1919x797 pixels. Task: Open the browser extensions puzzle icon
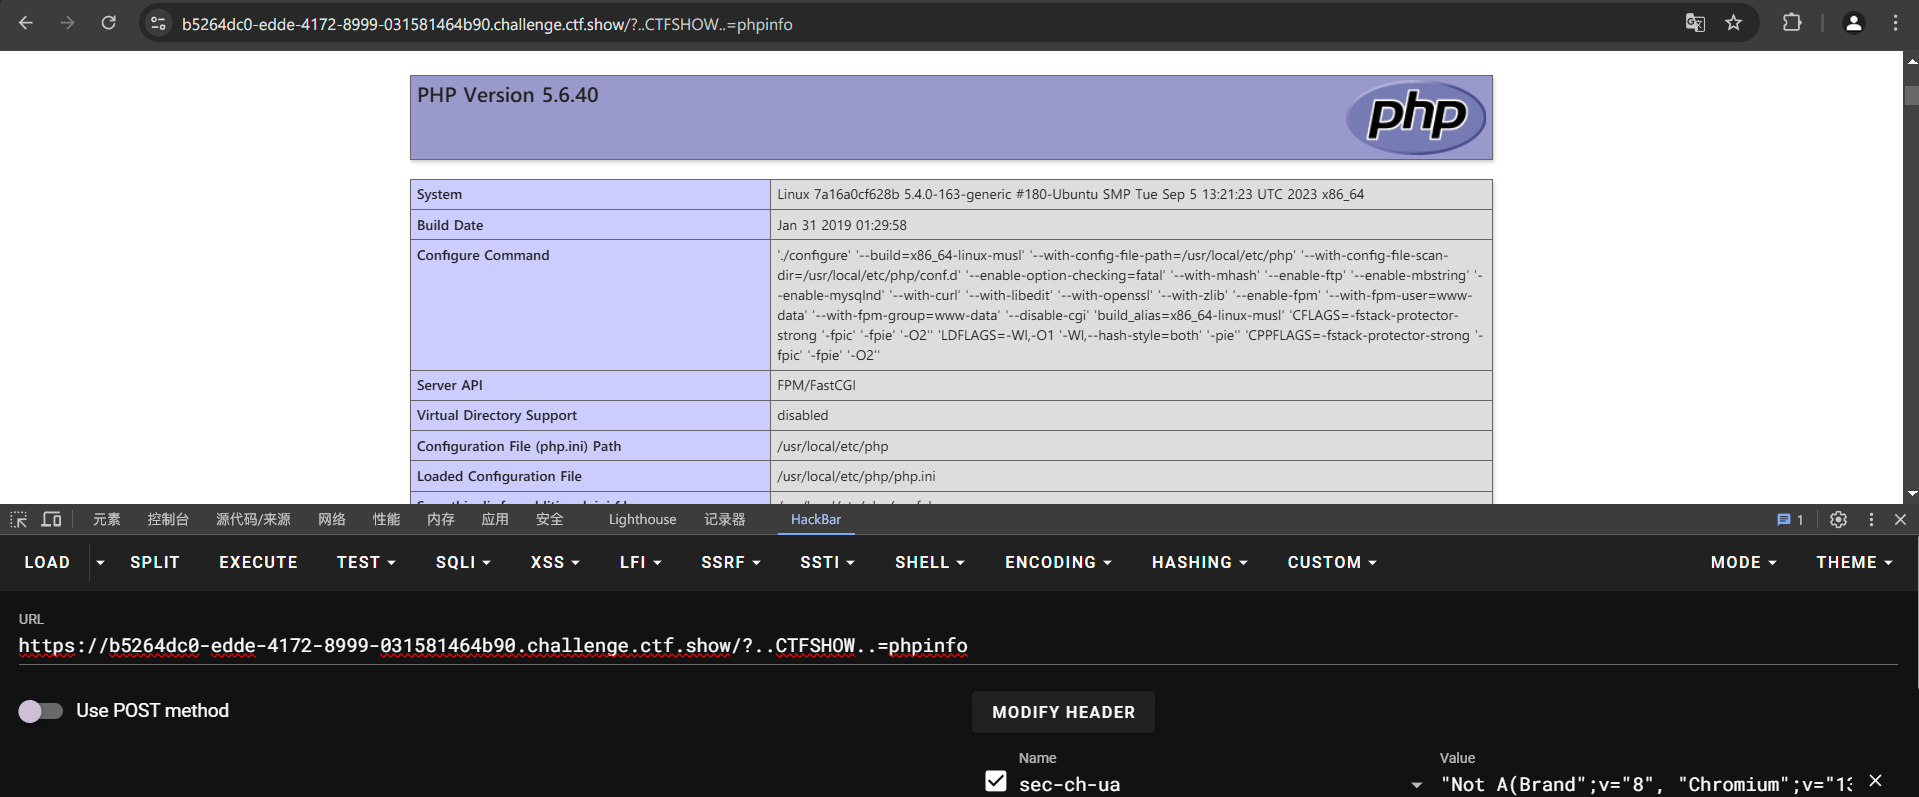tap(1791, 23)
